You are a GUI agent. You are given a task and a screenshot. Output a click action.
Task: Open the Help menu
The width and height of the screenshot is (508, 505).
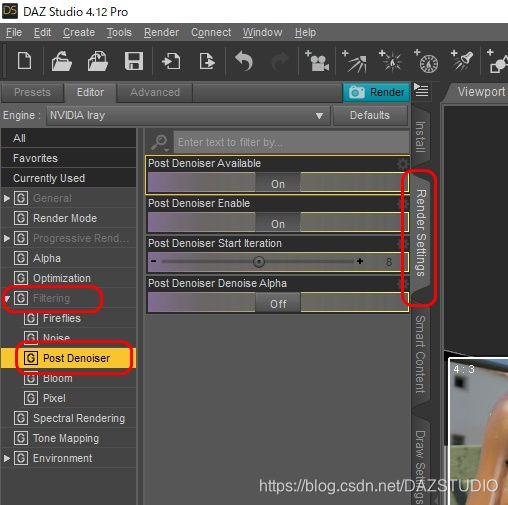tap(305, 32)
